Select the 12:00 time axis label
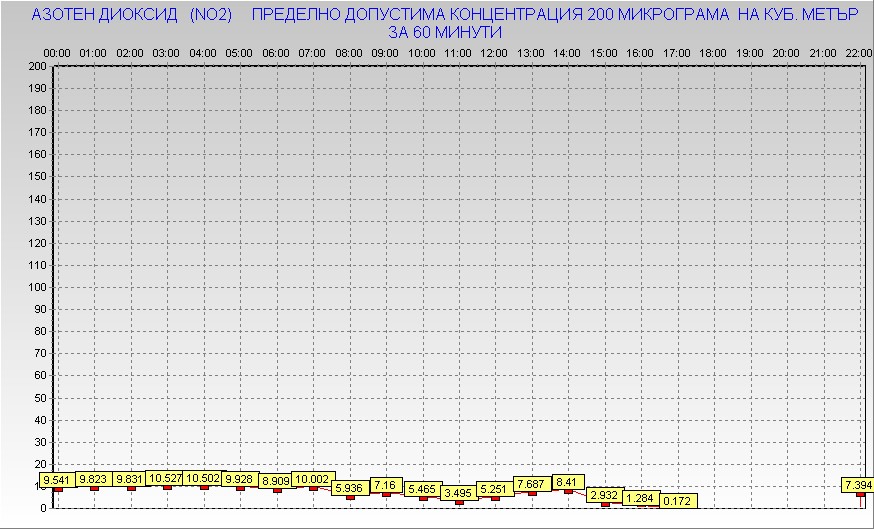This screenshot has width=874, height=529. (x=494, y=53)
